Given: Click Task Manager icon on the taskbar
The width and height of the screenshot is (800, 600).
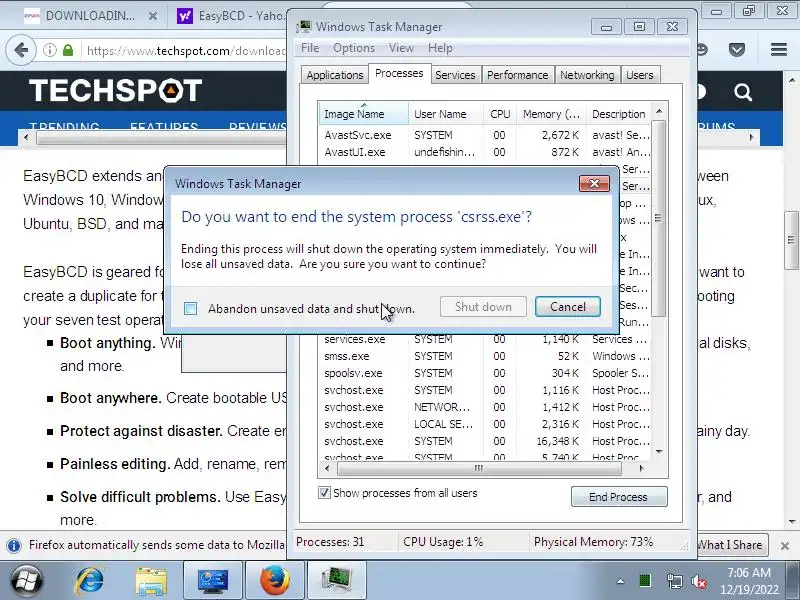Looking at the screenshot, I should coord(337,581).
